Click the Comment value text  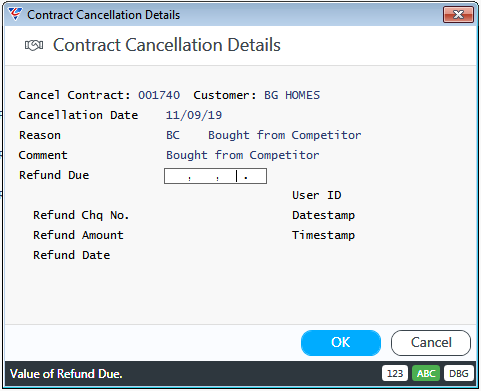coord(243,155)
